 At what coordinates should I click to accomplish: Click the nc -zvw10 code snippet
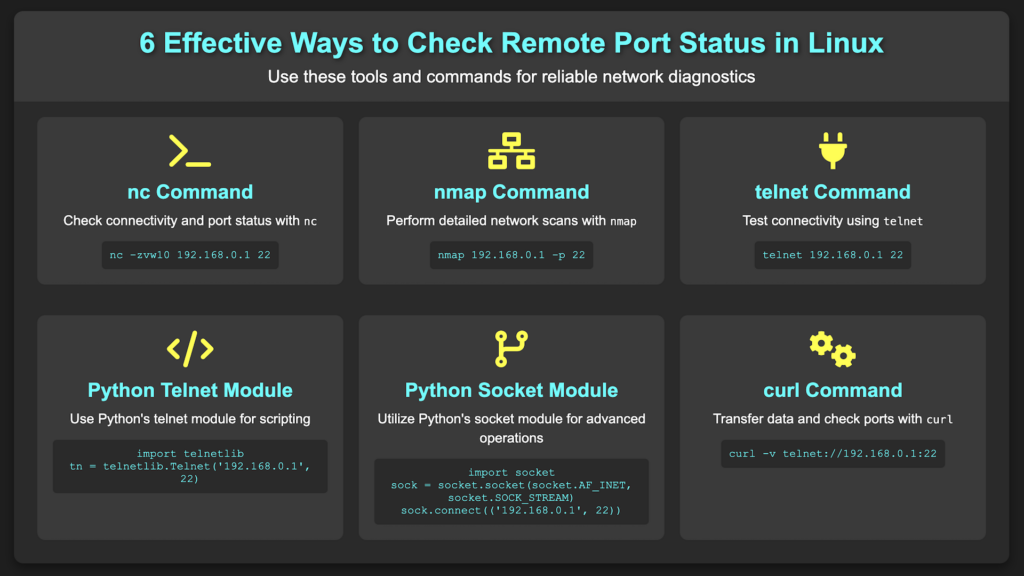[190, 255]
